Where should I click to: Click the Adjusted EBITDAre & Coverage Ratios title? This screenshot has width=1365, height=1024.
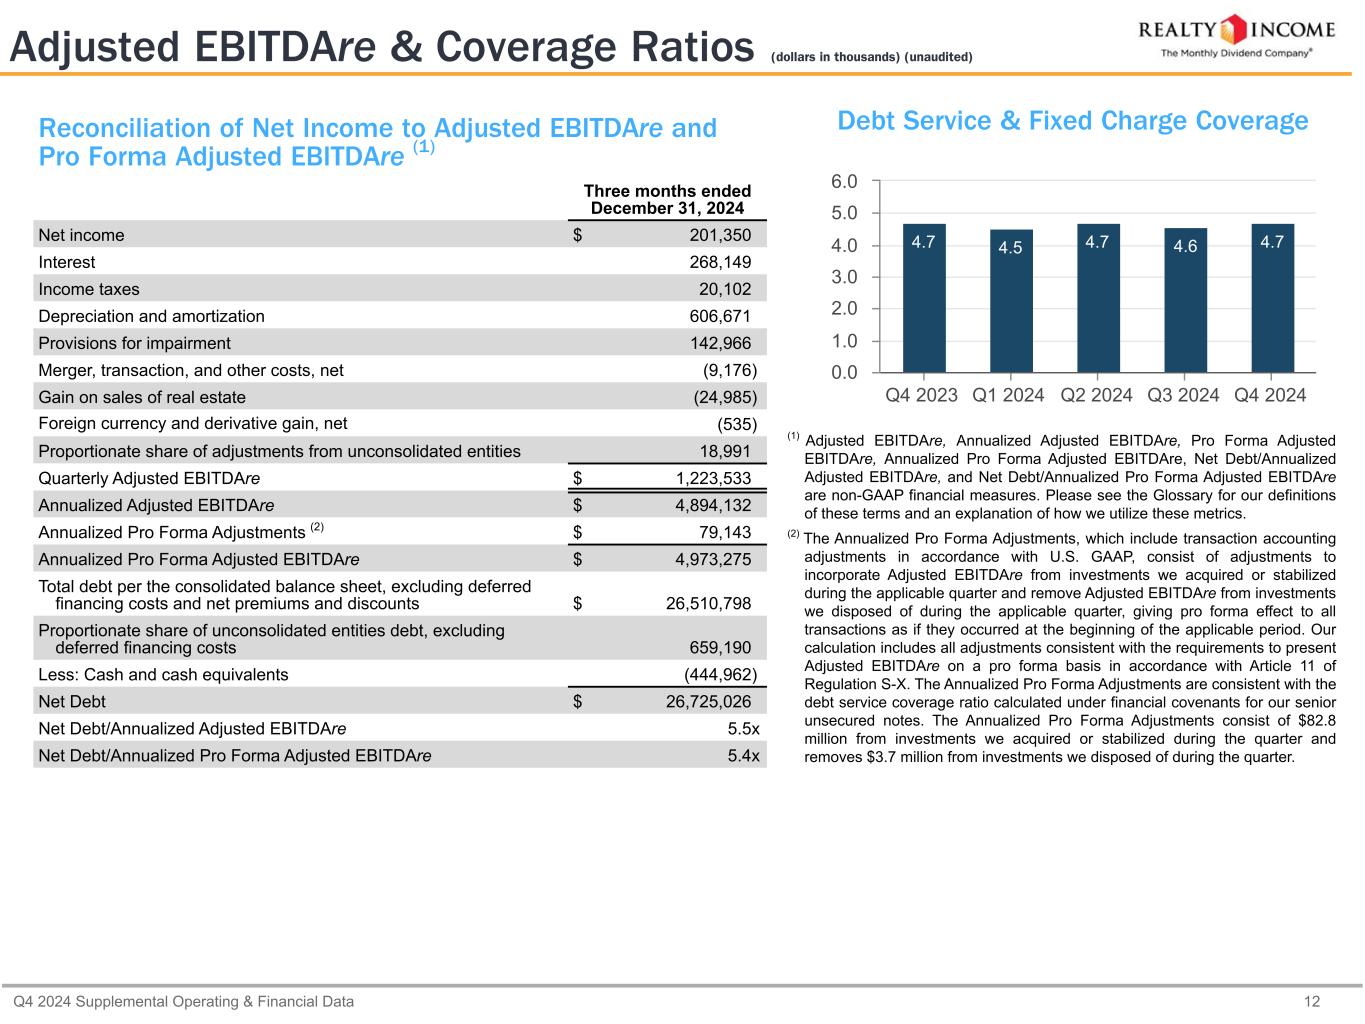[x=380, y=47]
